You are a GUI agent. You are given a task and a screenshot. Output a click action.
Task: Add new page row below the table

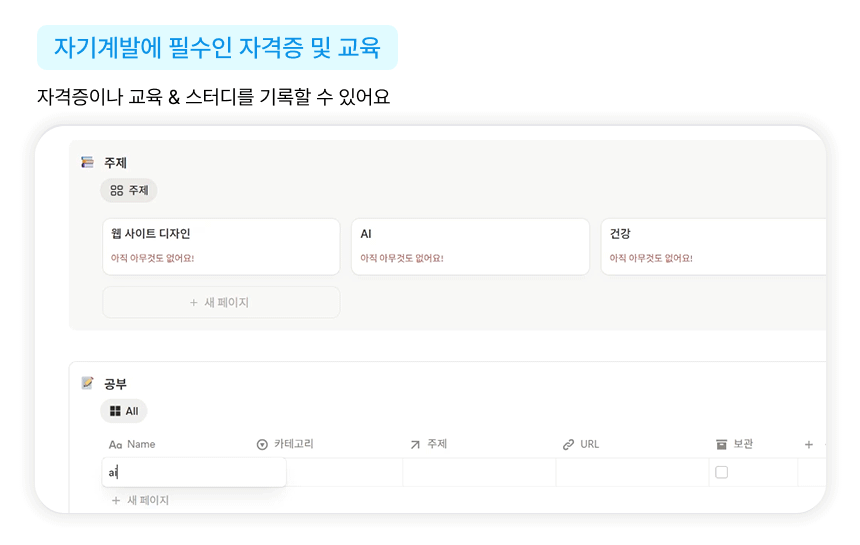click(140, 500)
